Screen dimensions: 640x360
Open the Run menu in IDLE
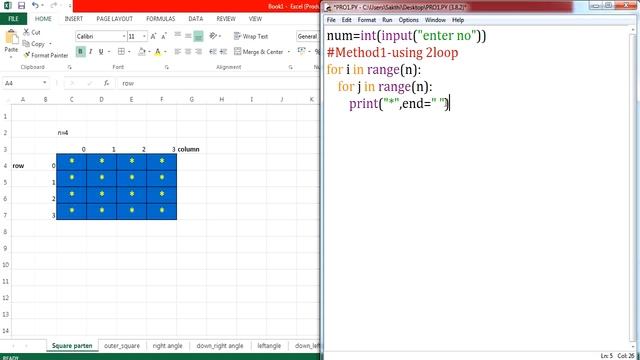tap(387, 20)
